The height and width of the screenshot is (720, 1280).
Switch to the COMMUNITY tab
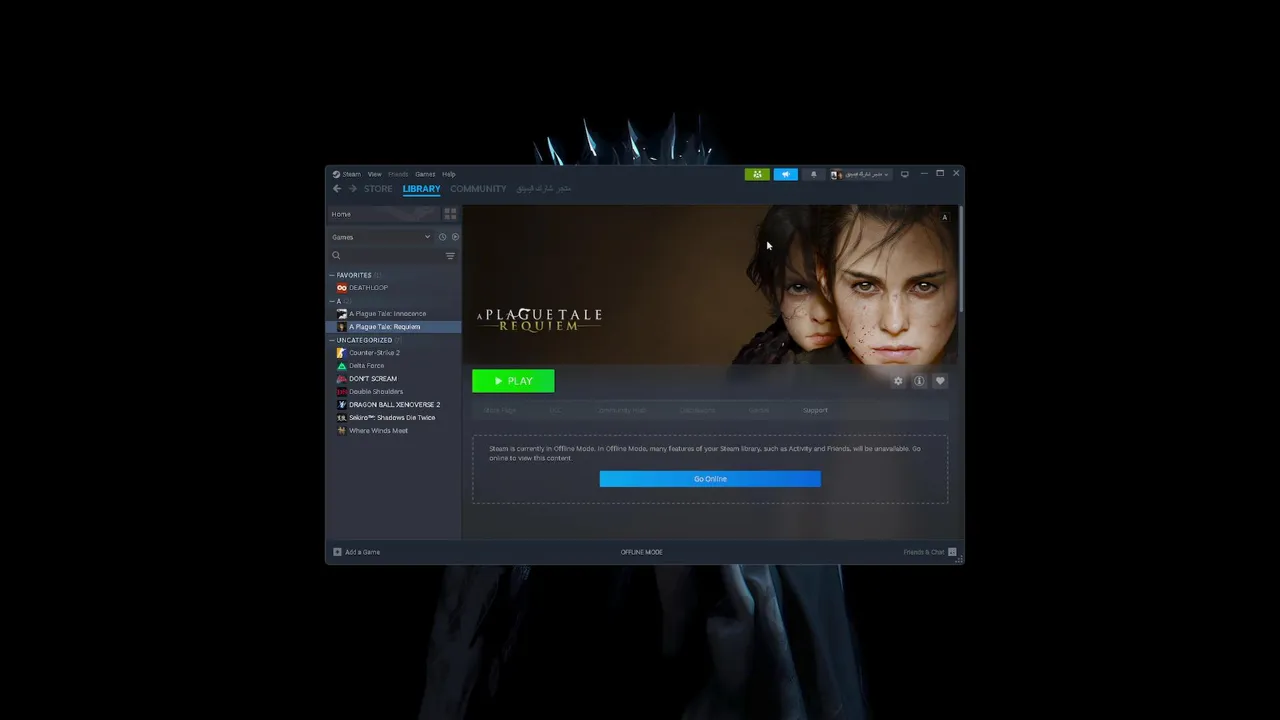[x=478, y=189]
